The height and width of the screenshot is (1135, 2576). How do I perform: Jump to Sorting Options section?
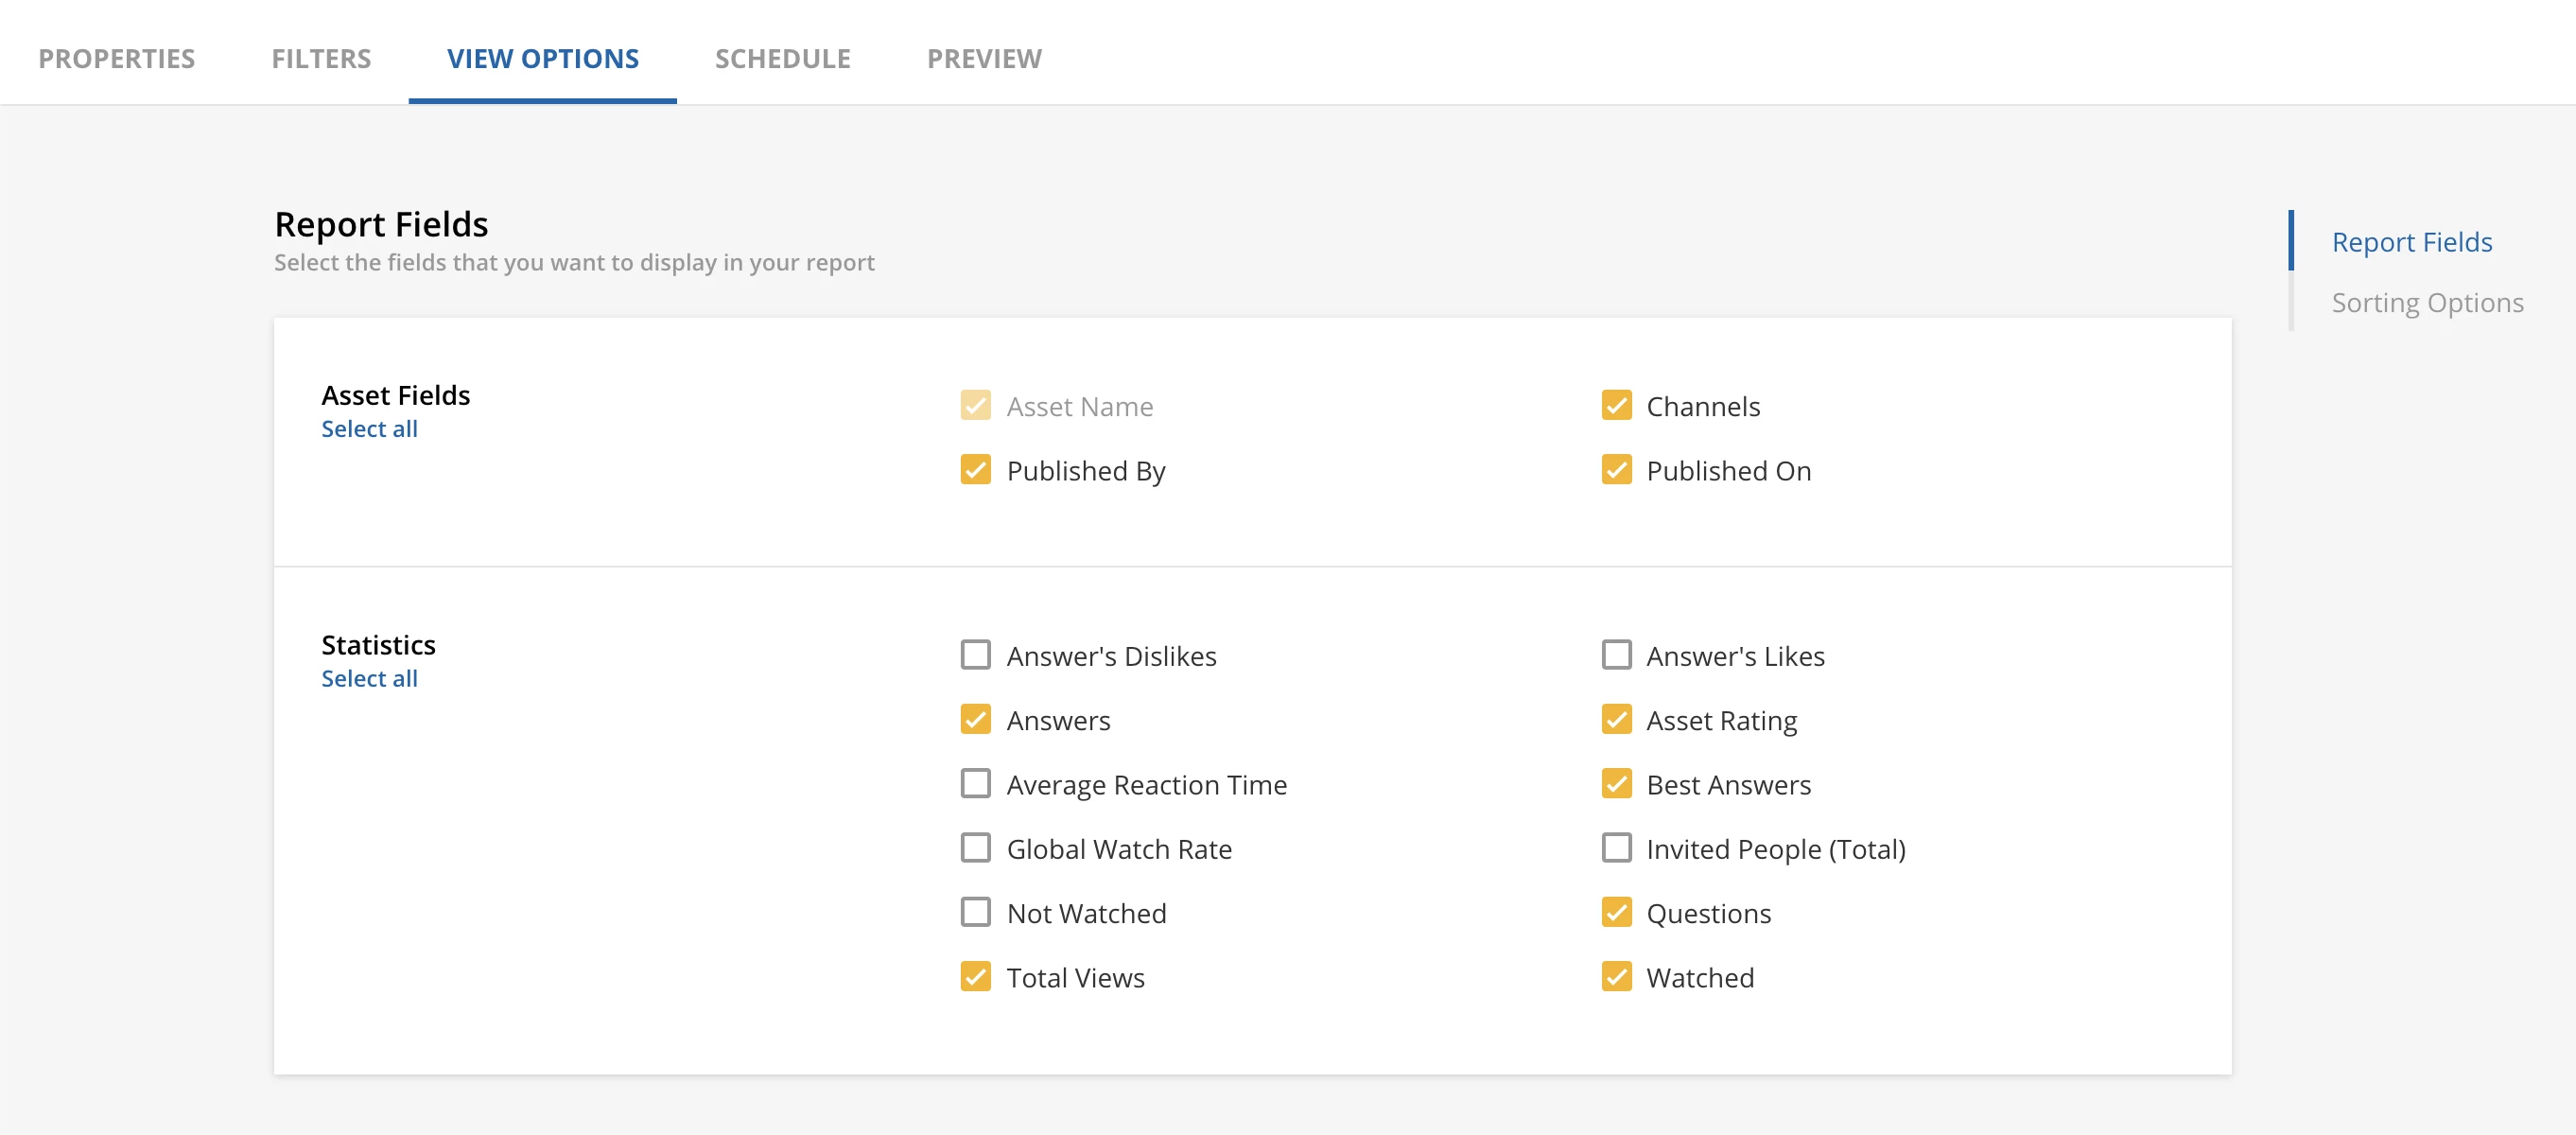click(x=2427, y=302)
